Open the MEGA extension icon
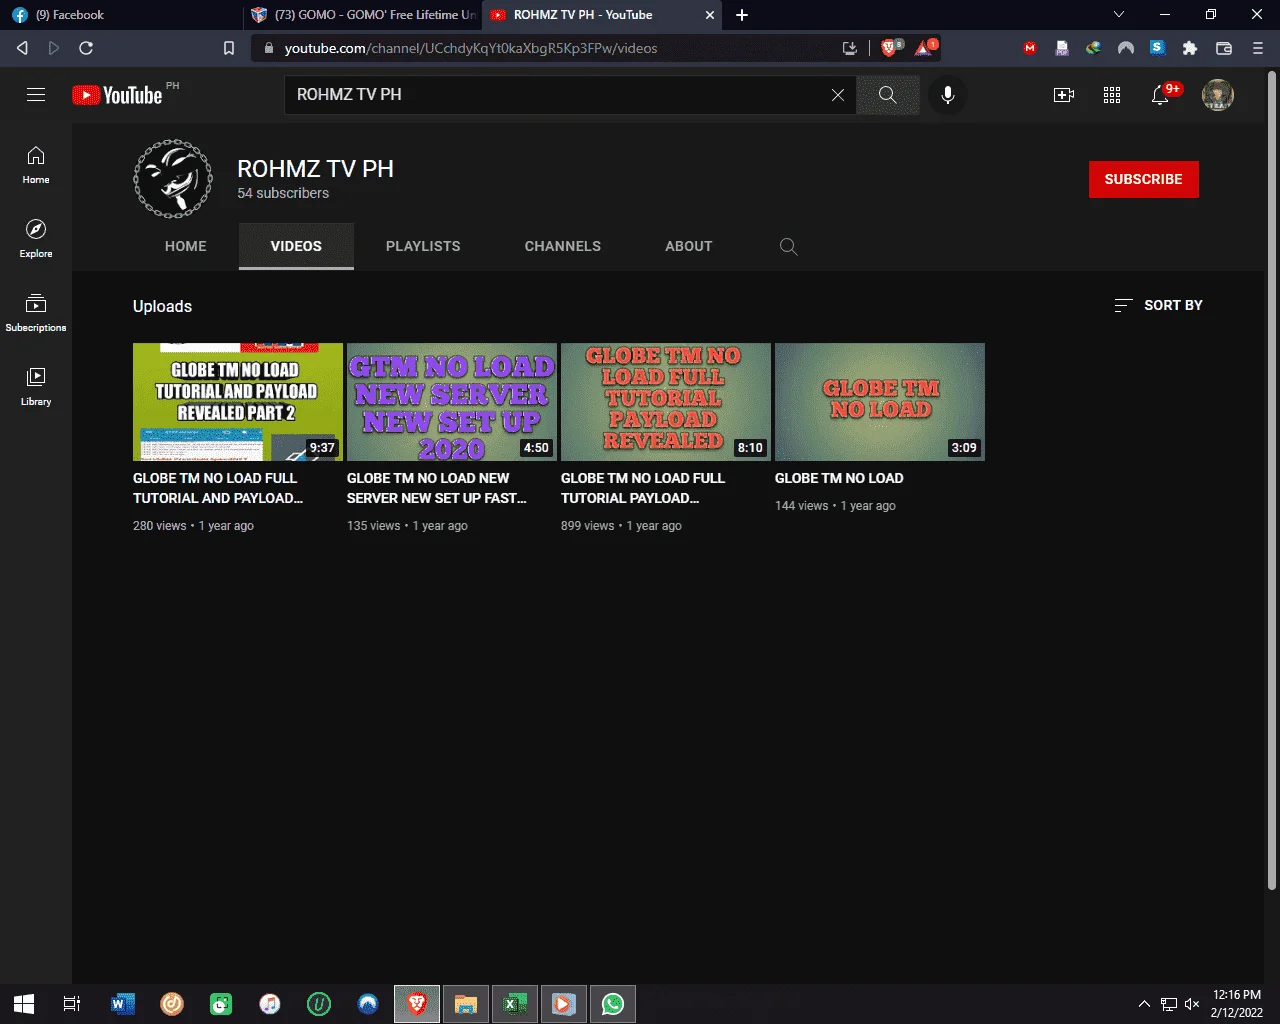 pos(1030,48)
